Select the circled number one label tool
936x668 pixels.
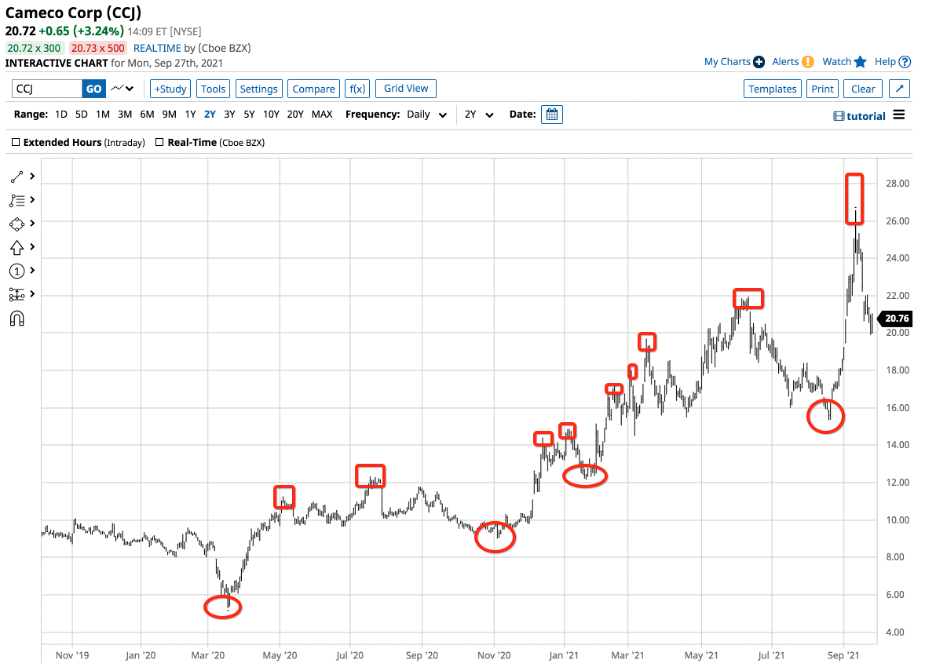[x=17, y=271]
